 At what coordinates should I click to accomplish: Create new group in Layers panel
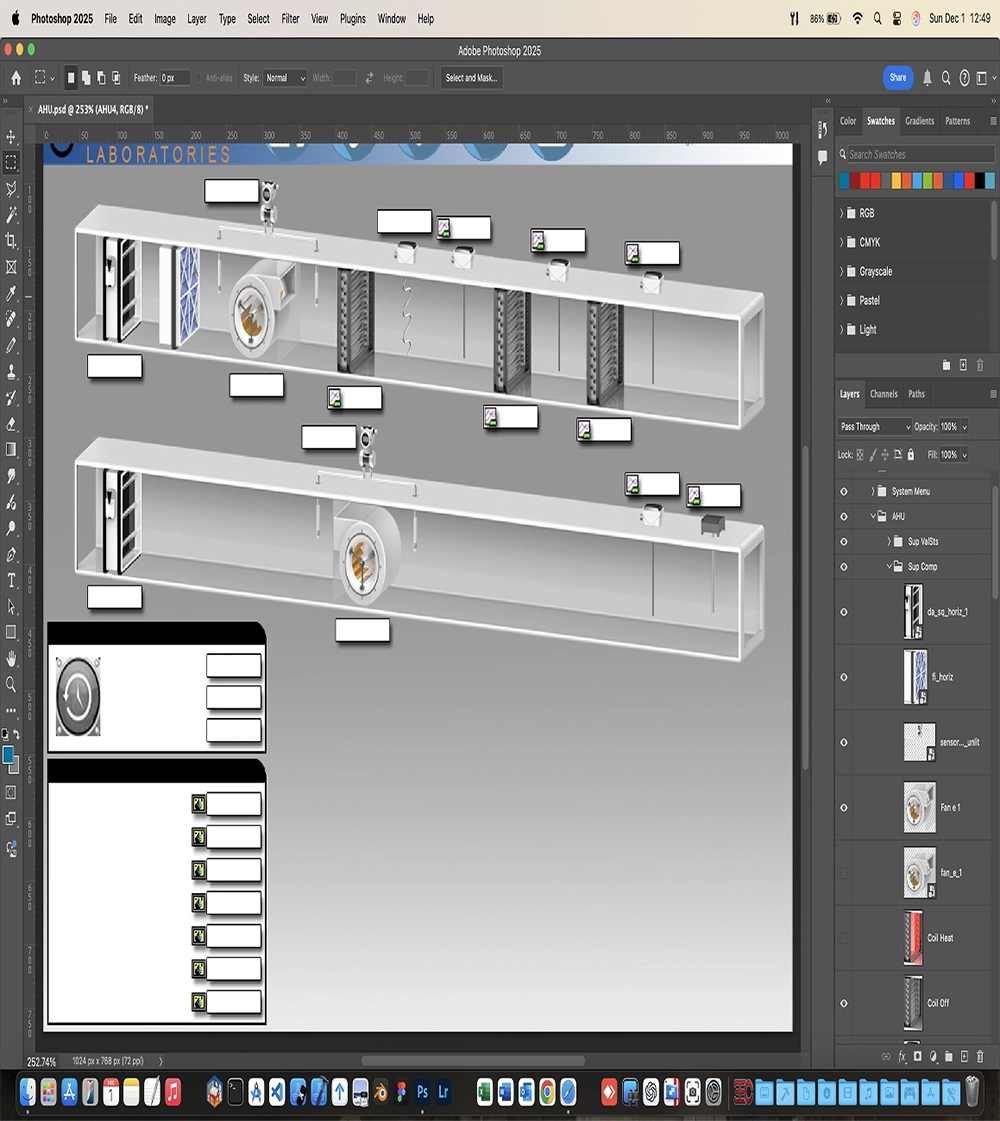click(949, 1057)
